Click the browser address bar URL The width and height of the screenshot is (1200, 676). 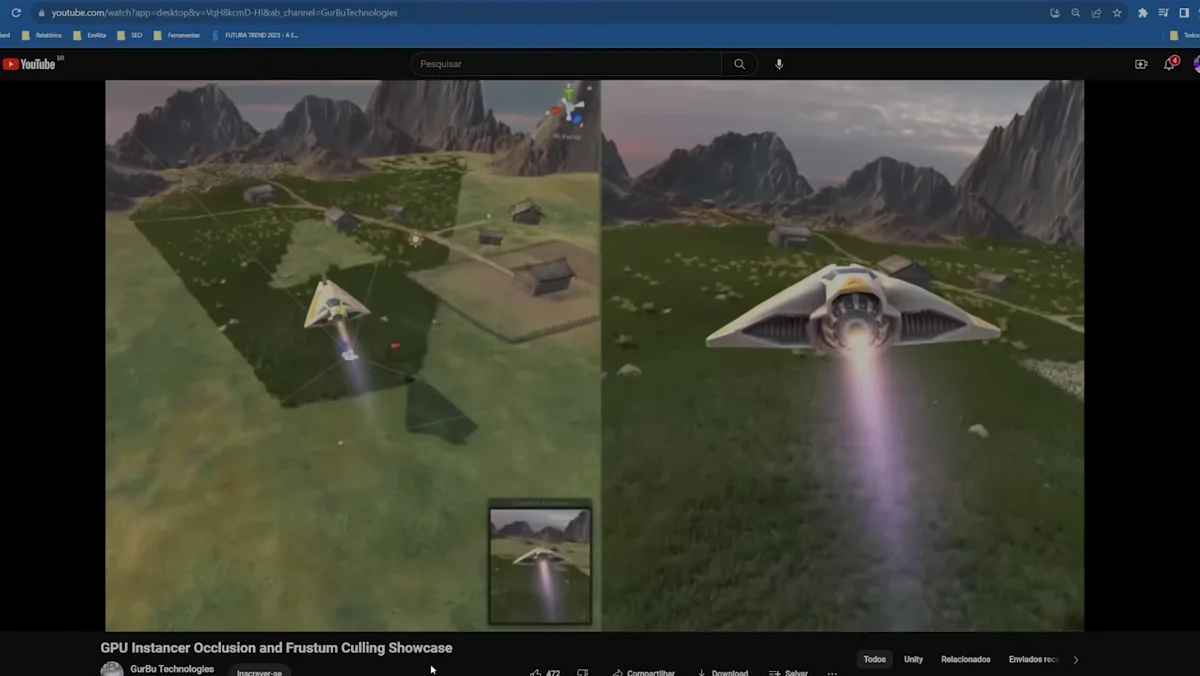click(x=224, y=13)
